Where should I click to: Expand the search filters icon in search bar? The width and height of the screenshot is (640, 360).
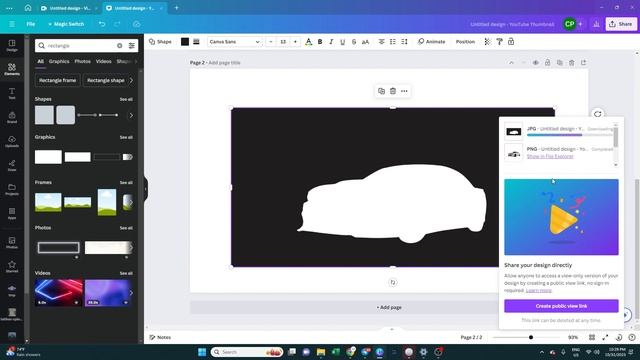coord(131,46)
